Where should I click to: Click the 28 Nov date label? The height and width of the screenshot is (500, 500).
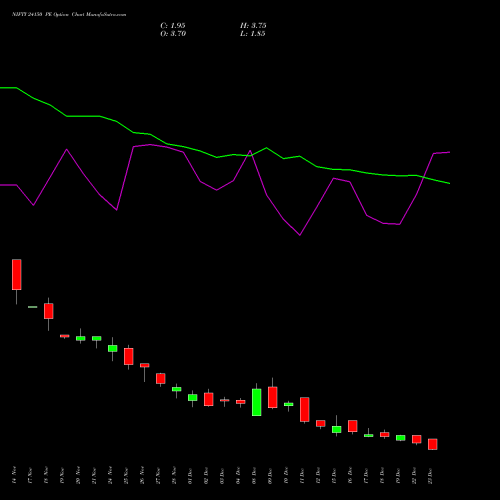click(174, 475)
